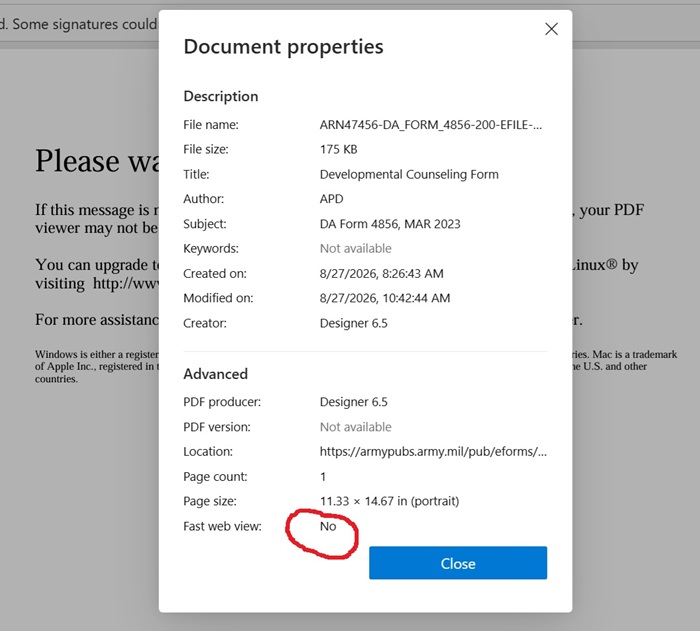Click the author value APD
700x631 pixels.
[331, 199]
